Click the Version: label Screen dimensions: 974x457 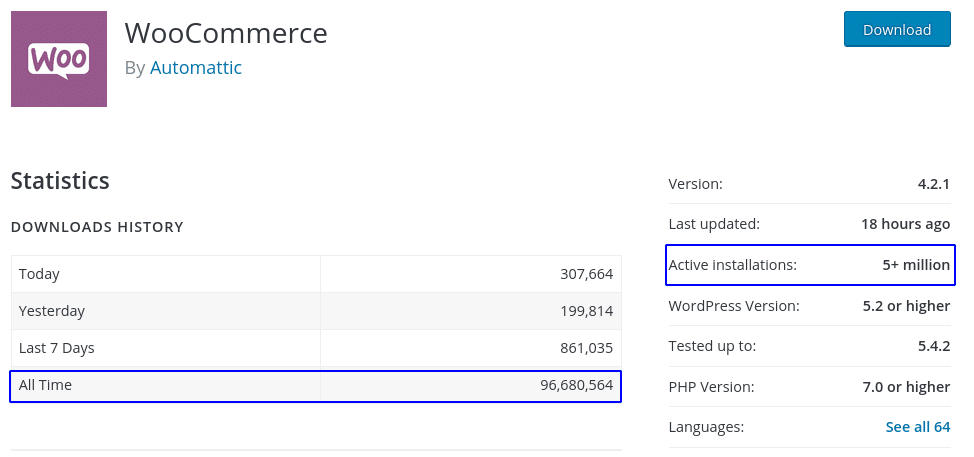point(696,184)
